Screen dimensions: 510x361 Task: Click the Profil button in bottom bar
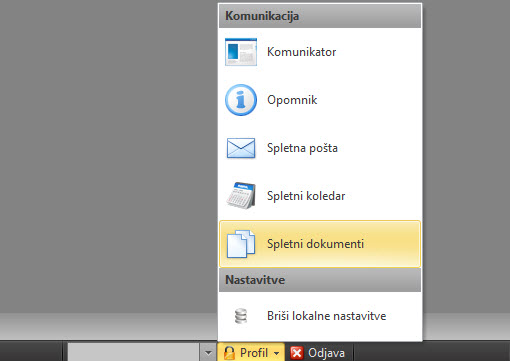[251, 353]
